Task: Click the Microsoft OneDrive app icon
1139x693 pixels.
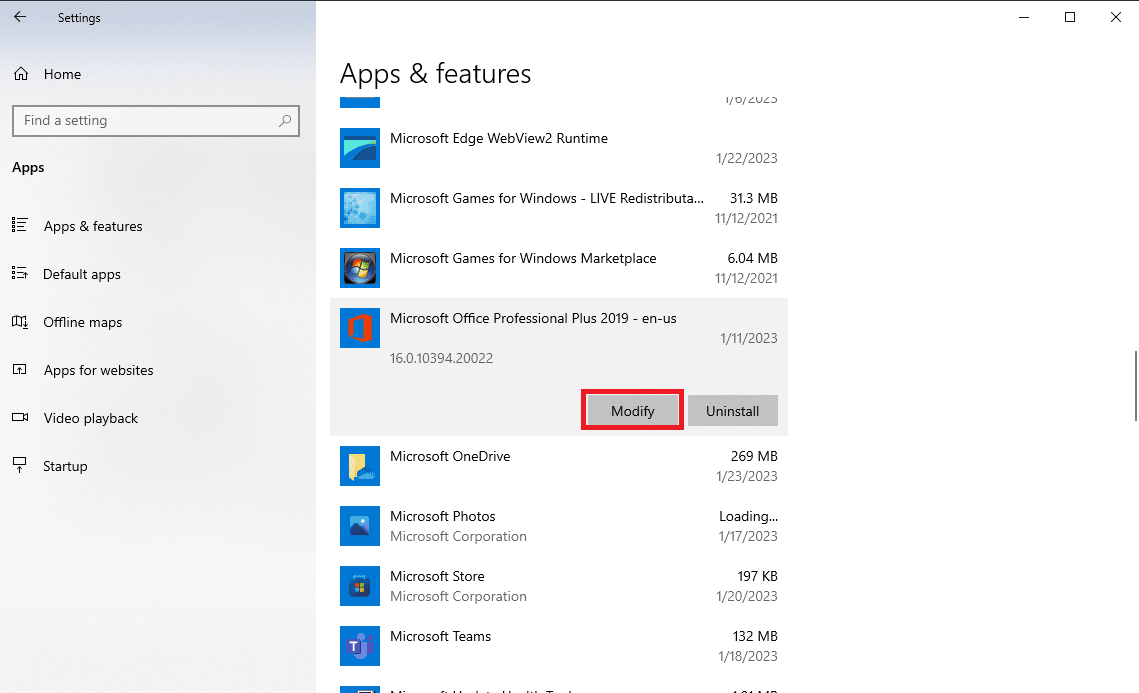Action: coord(360,466)
